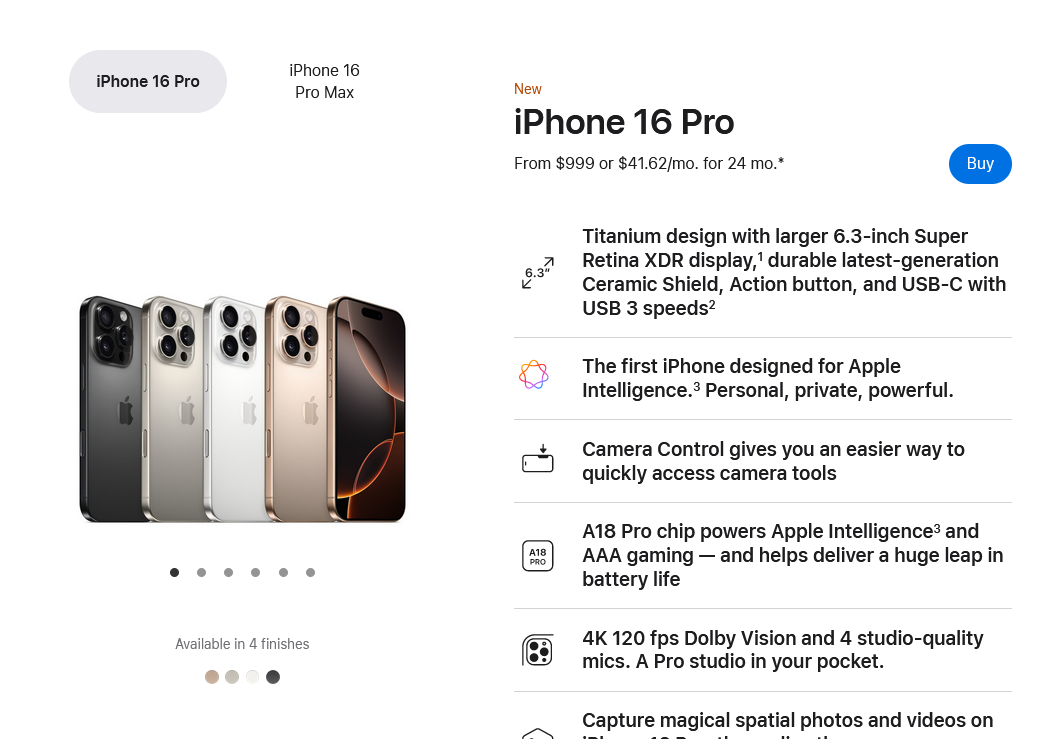
Task: Click the blue Buy button
Action: click(x=980, y=164)
